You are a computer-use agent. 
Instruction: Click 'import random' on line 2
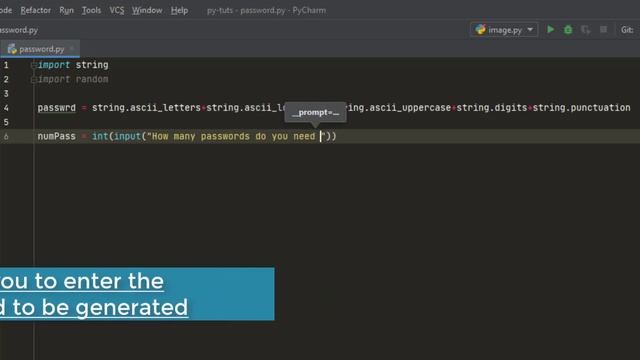point(73,79)
